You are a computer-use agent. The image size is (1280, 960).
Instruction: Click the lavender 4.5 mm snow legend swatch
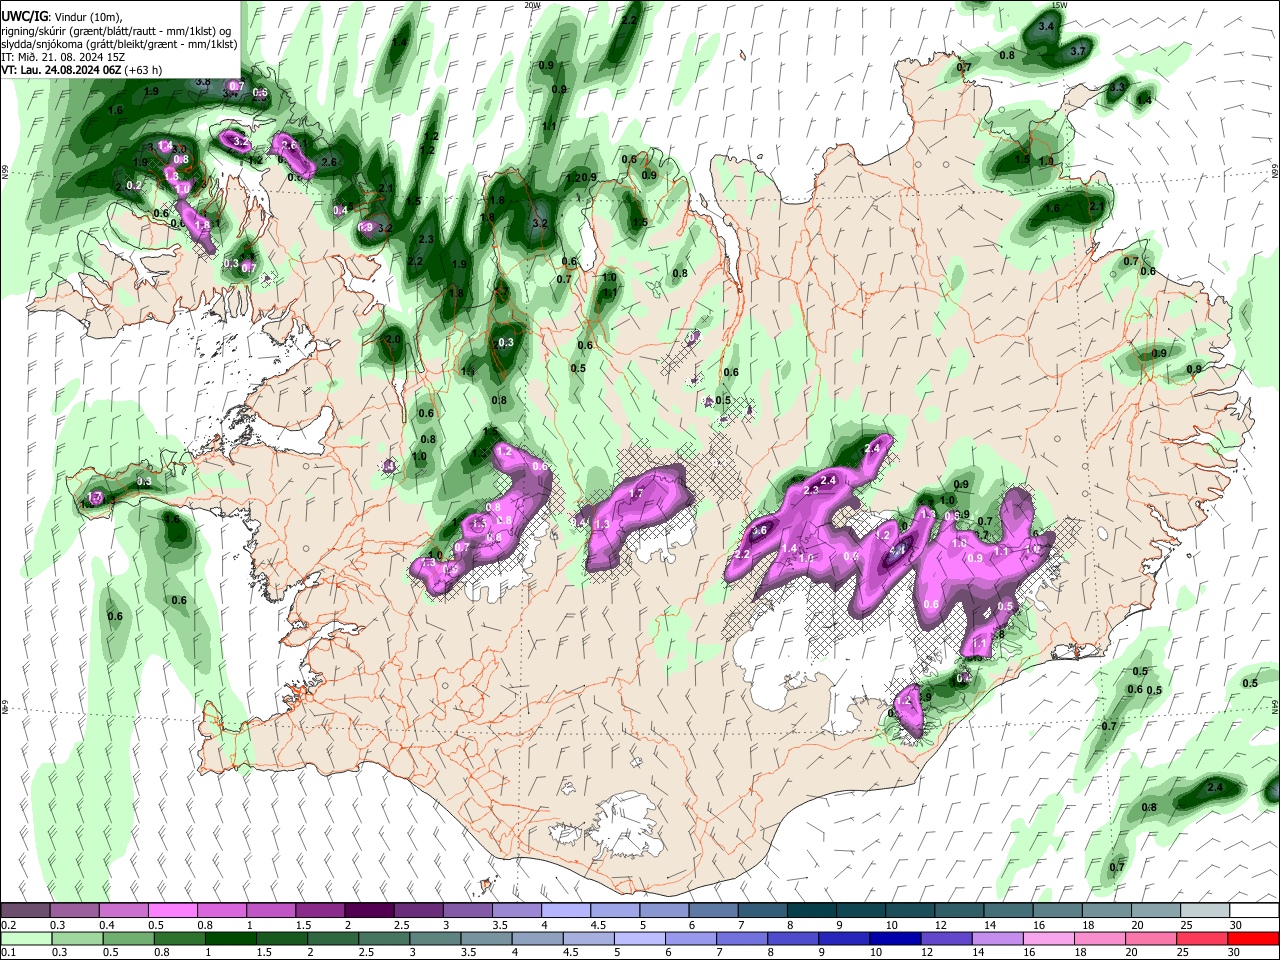pos(615,911)
